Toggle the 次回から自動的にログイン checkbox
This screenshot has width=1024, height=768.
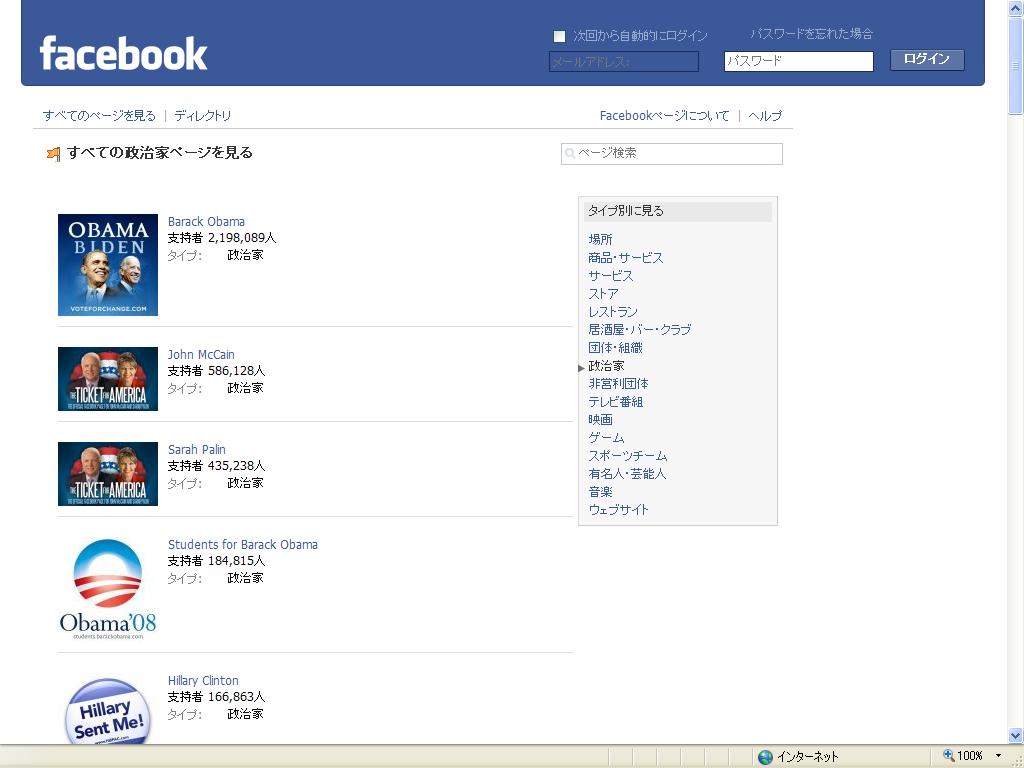point(559,37)
